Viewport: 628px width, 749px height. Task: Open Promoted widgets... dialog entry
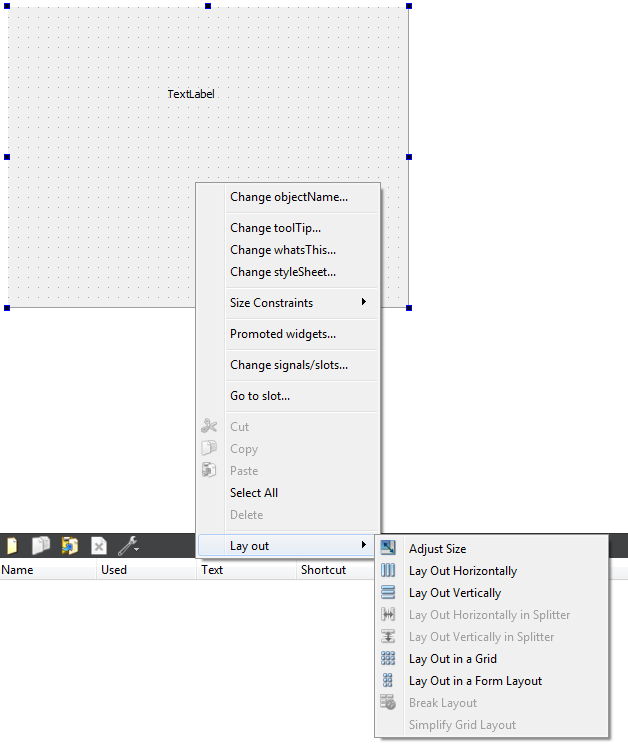click(283, 334)
